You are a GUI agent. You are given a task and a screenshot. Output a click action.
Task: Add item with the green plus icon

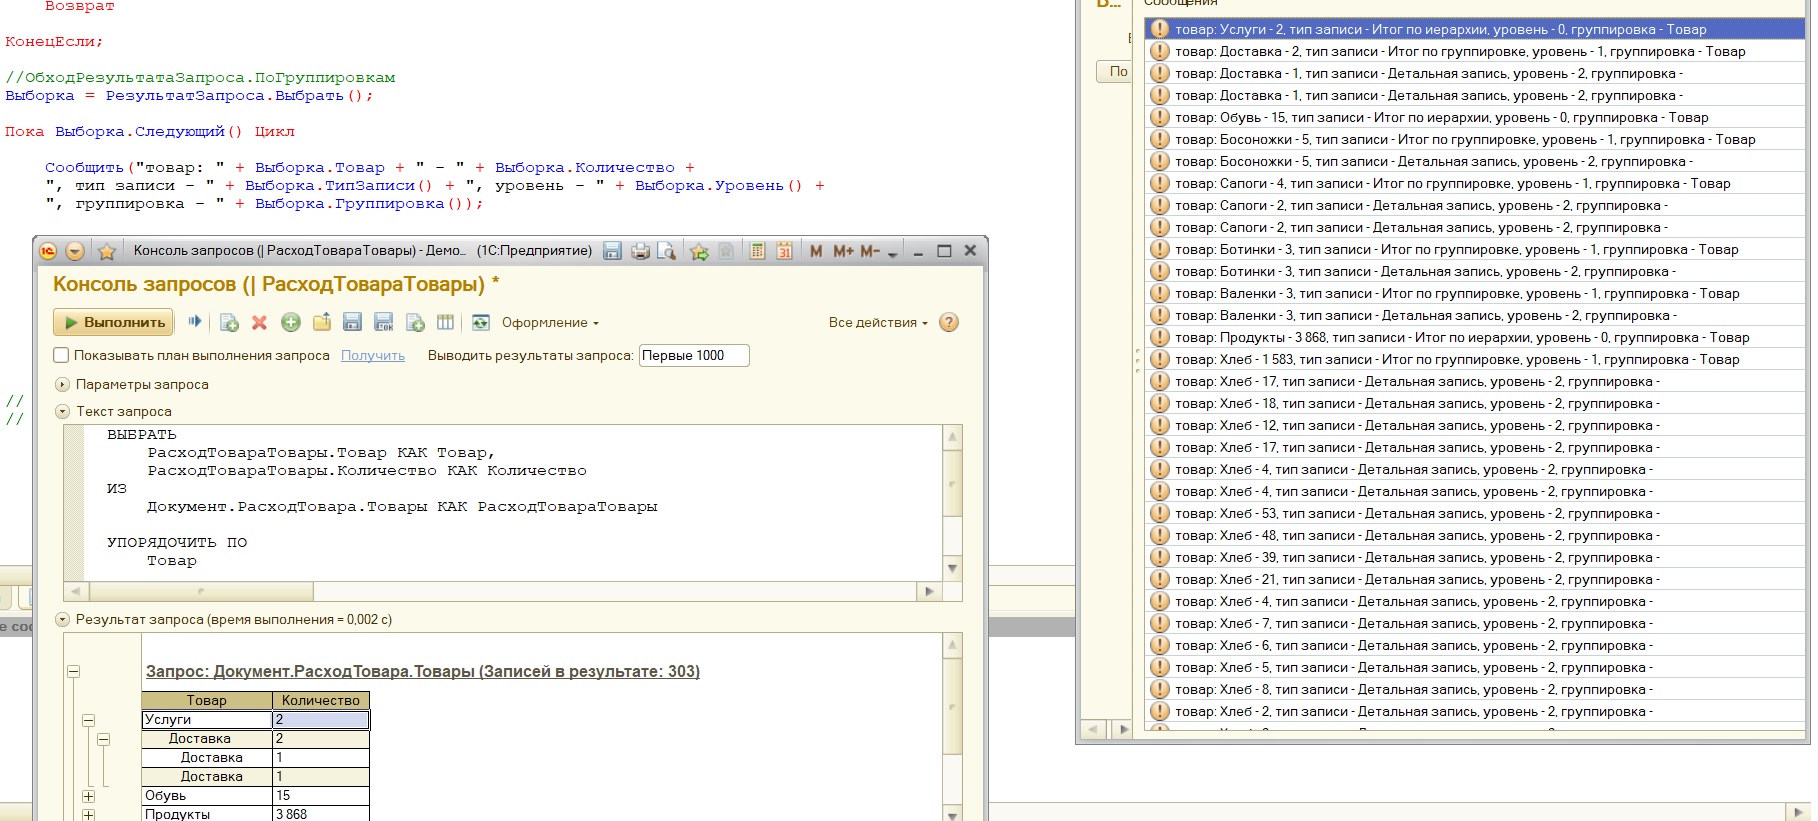tap(291, 322)
